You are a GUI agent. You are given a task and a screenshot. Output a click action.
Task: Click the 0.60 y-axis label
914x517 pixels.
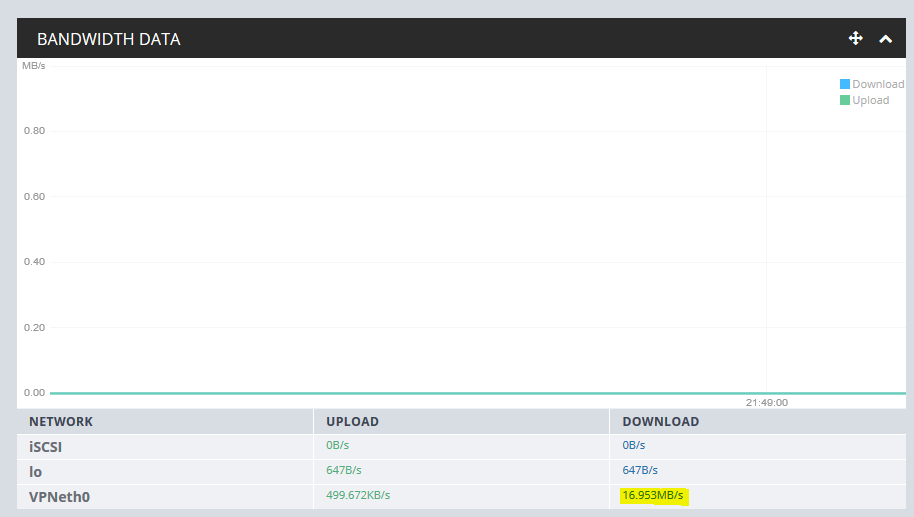(34, 196)
